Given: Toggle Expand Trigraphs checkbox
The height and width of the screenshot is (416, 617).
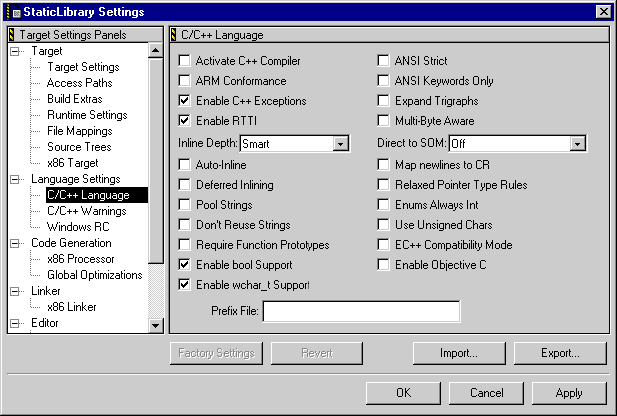Looking at the screenshot, I should (383, 101).
